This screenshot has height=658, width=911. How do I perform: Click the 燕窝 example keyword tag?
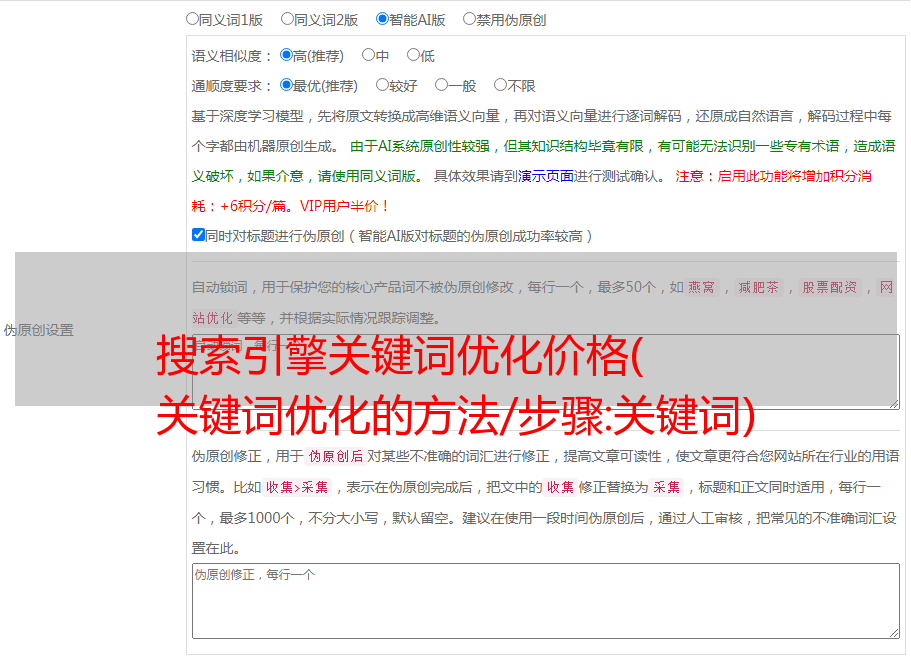[x=702, y=287]
